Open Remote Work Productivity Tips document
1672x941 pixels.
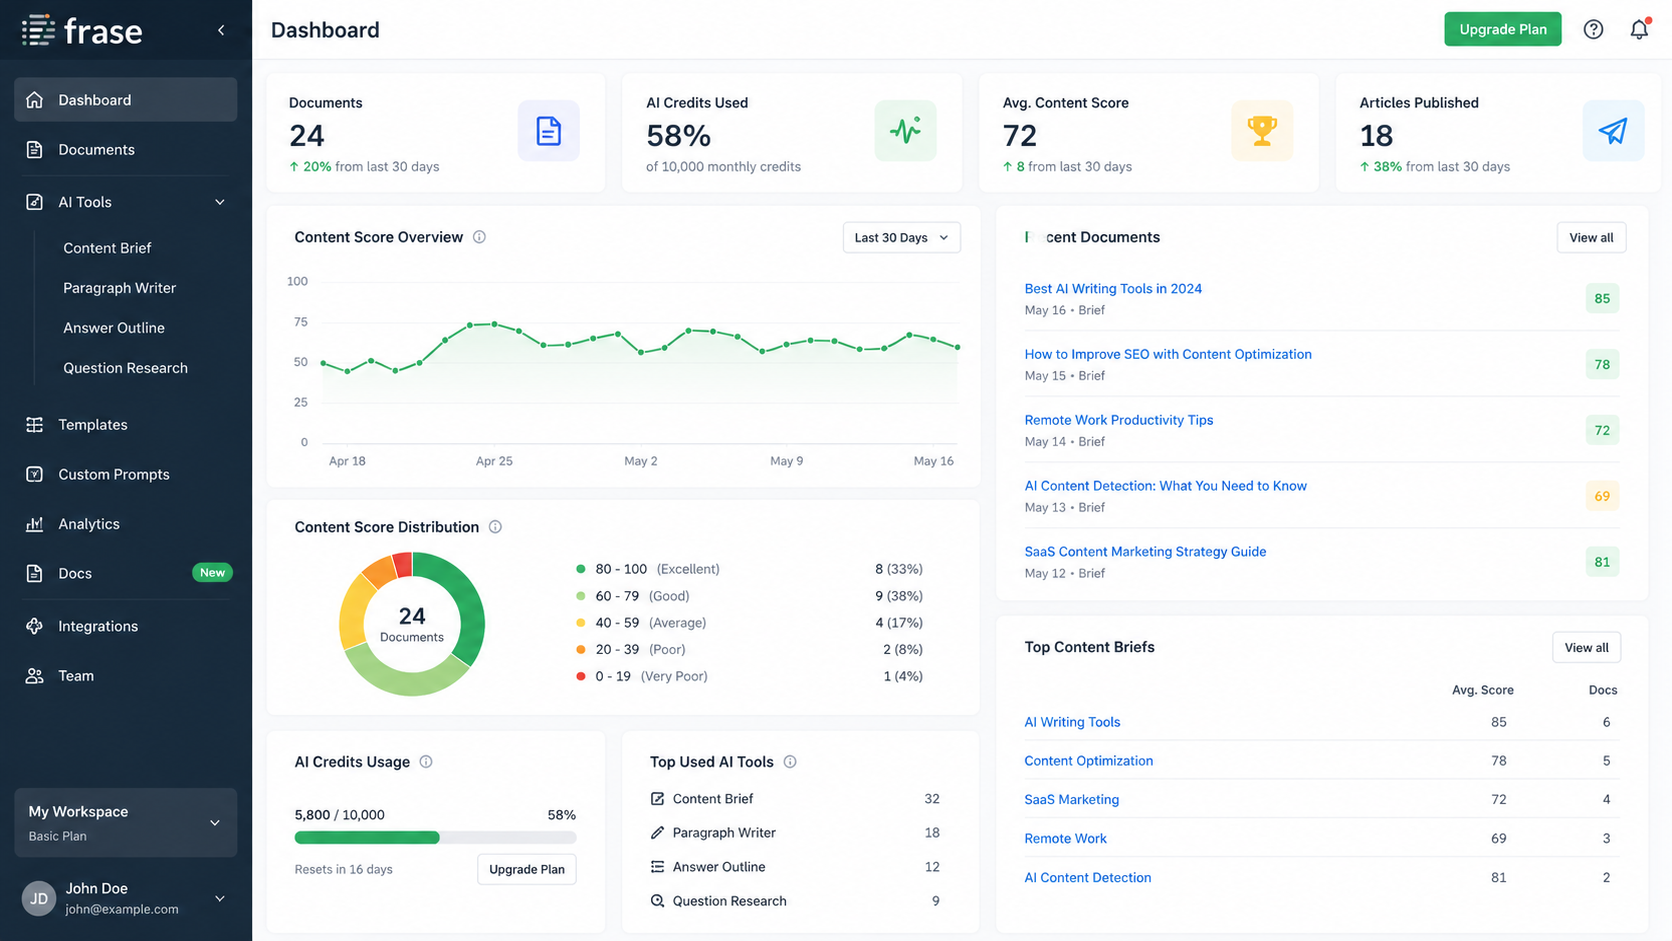pyautogui.click(x=1119, y=420)
